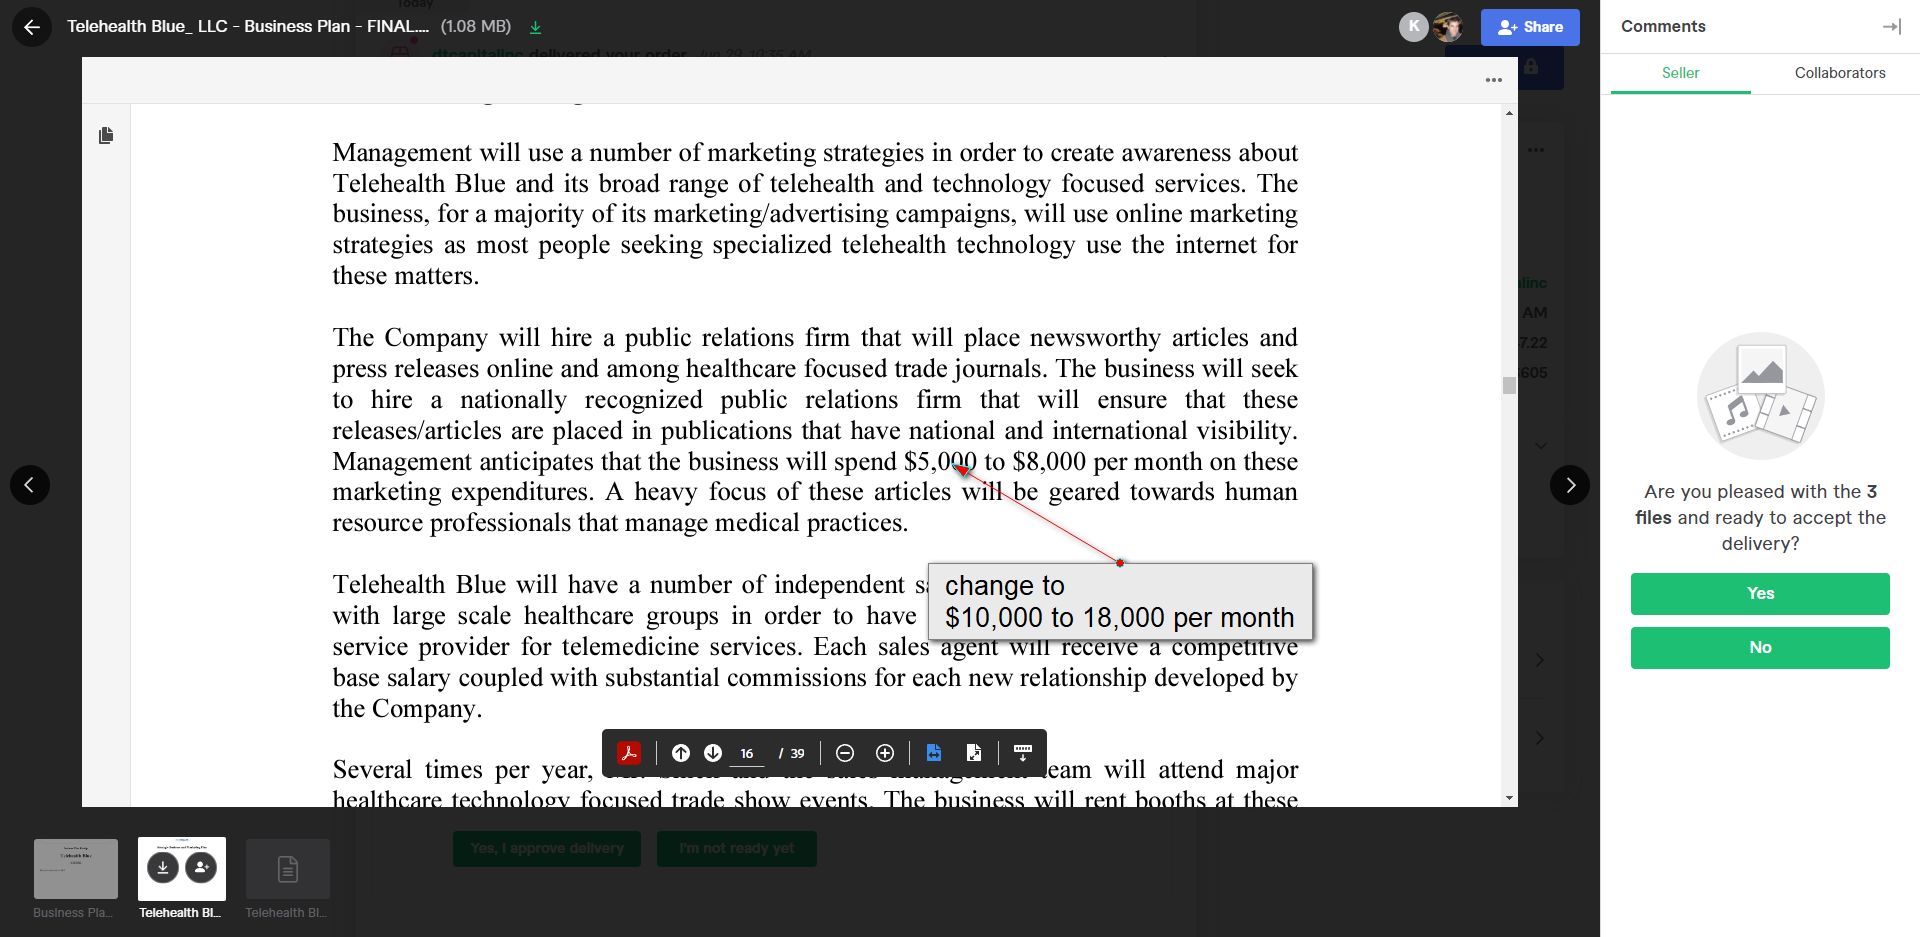Select the fit-to-page view icon
Viewport: 1920px width, 937px height.
[974, 753]
